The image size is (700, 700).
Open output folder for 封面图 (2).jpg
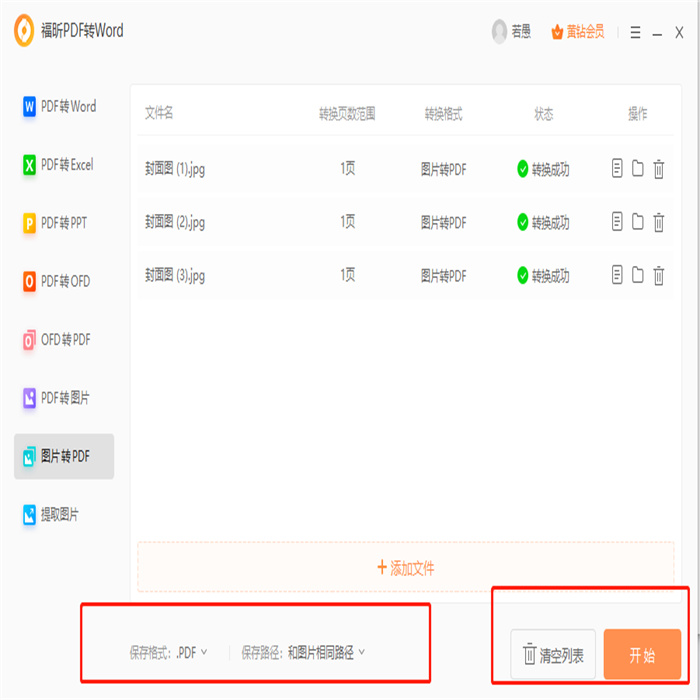coord(637,222)
